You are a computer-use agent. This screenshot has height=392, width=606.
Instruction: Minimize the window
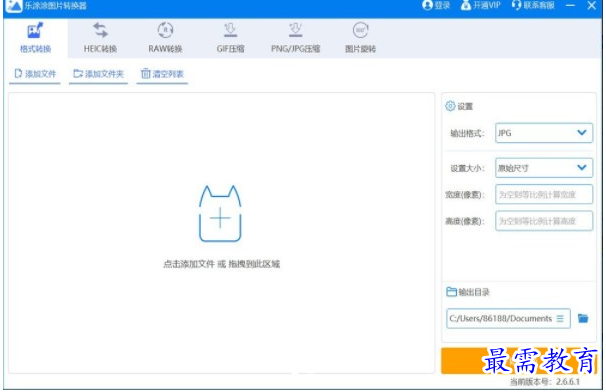coord(570,5)
